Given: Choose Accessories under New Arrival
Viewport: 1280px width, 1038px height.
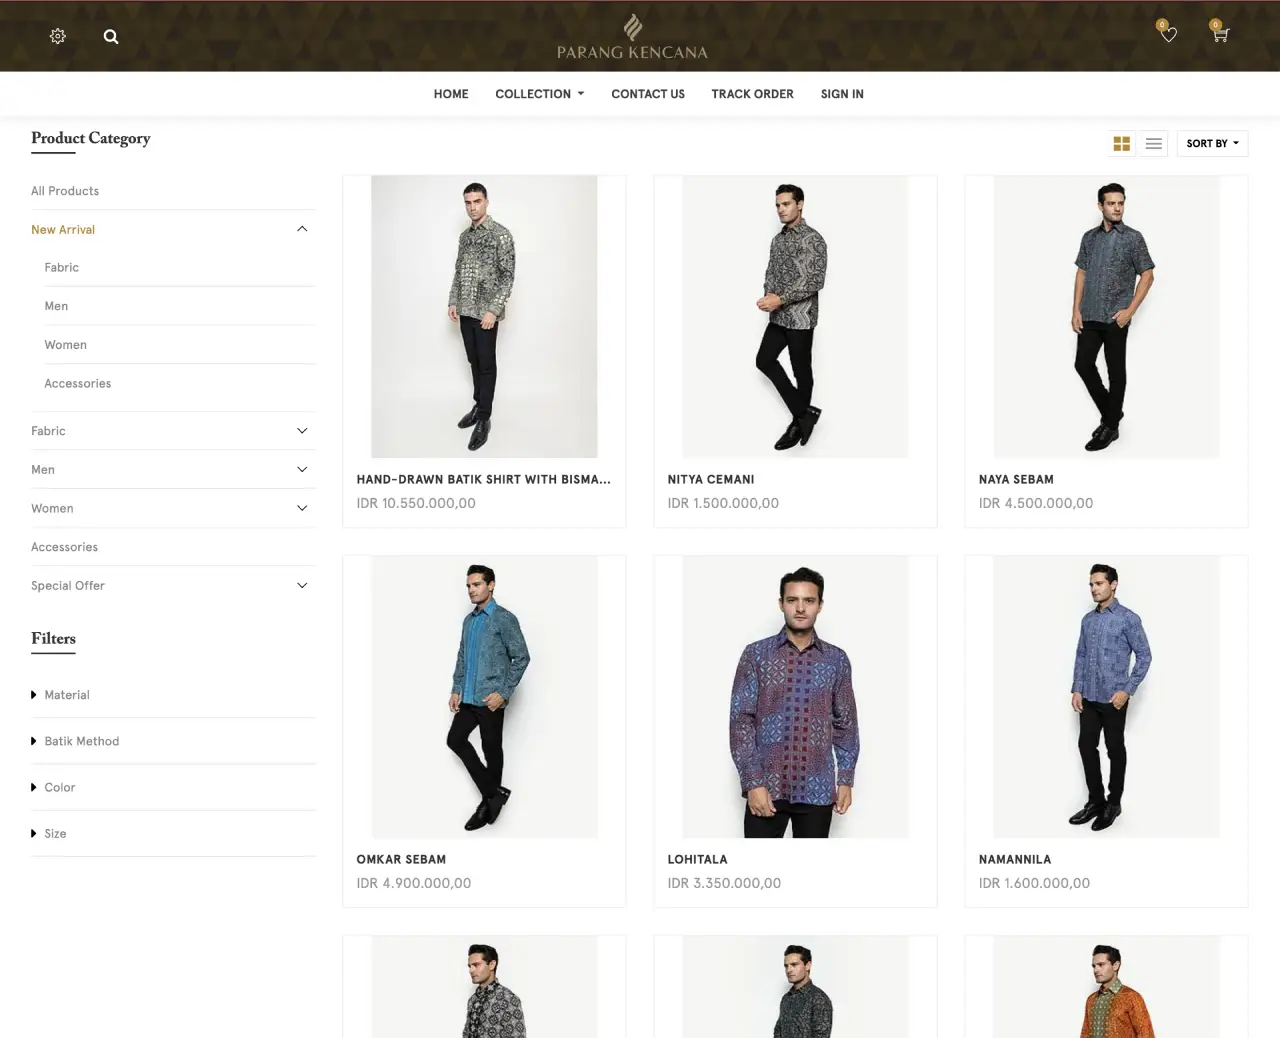Looking at the screenshot, I should [78, 384].
